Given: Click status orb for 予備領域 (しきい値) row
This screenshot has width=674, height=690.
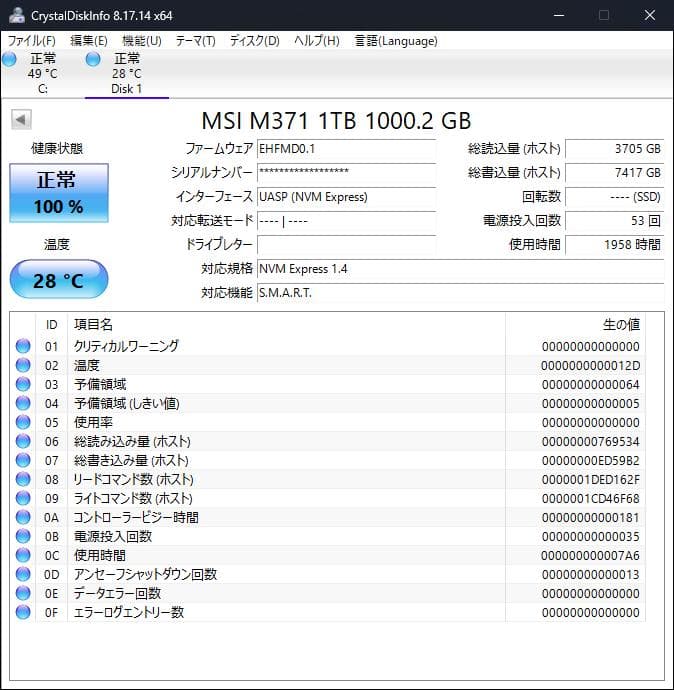Looking at the screenshot, I should click(x=23, y=403).
